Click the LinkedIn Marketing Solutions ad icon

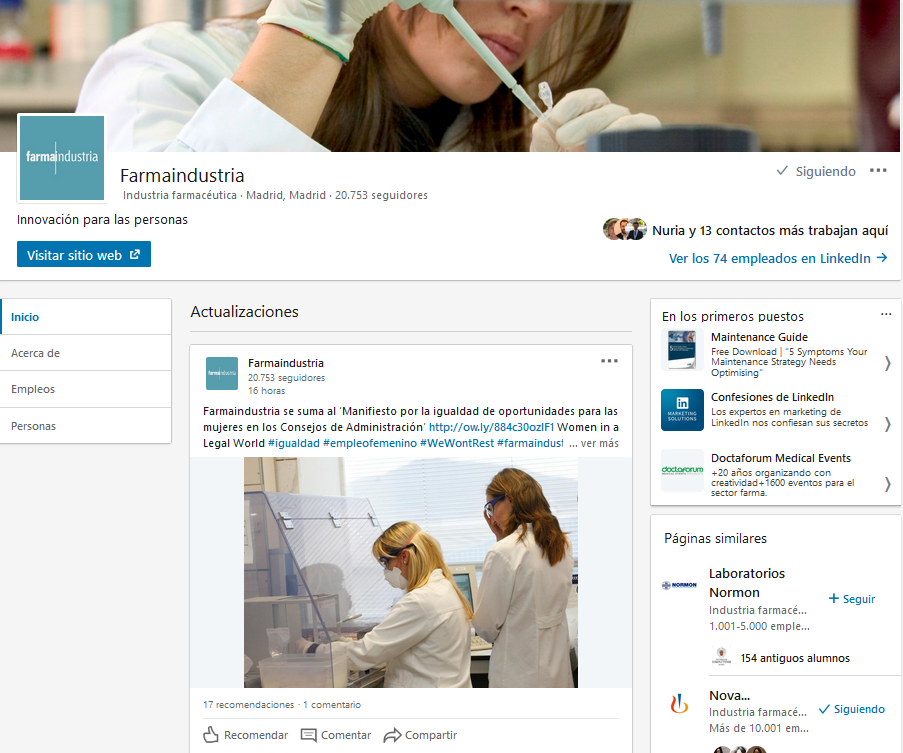[x=682, y=410]
